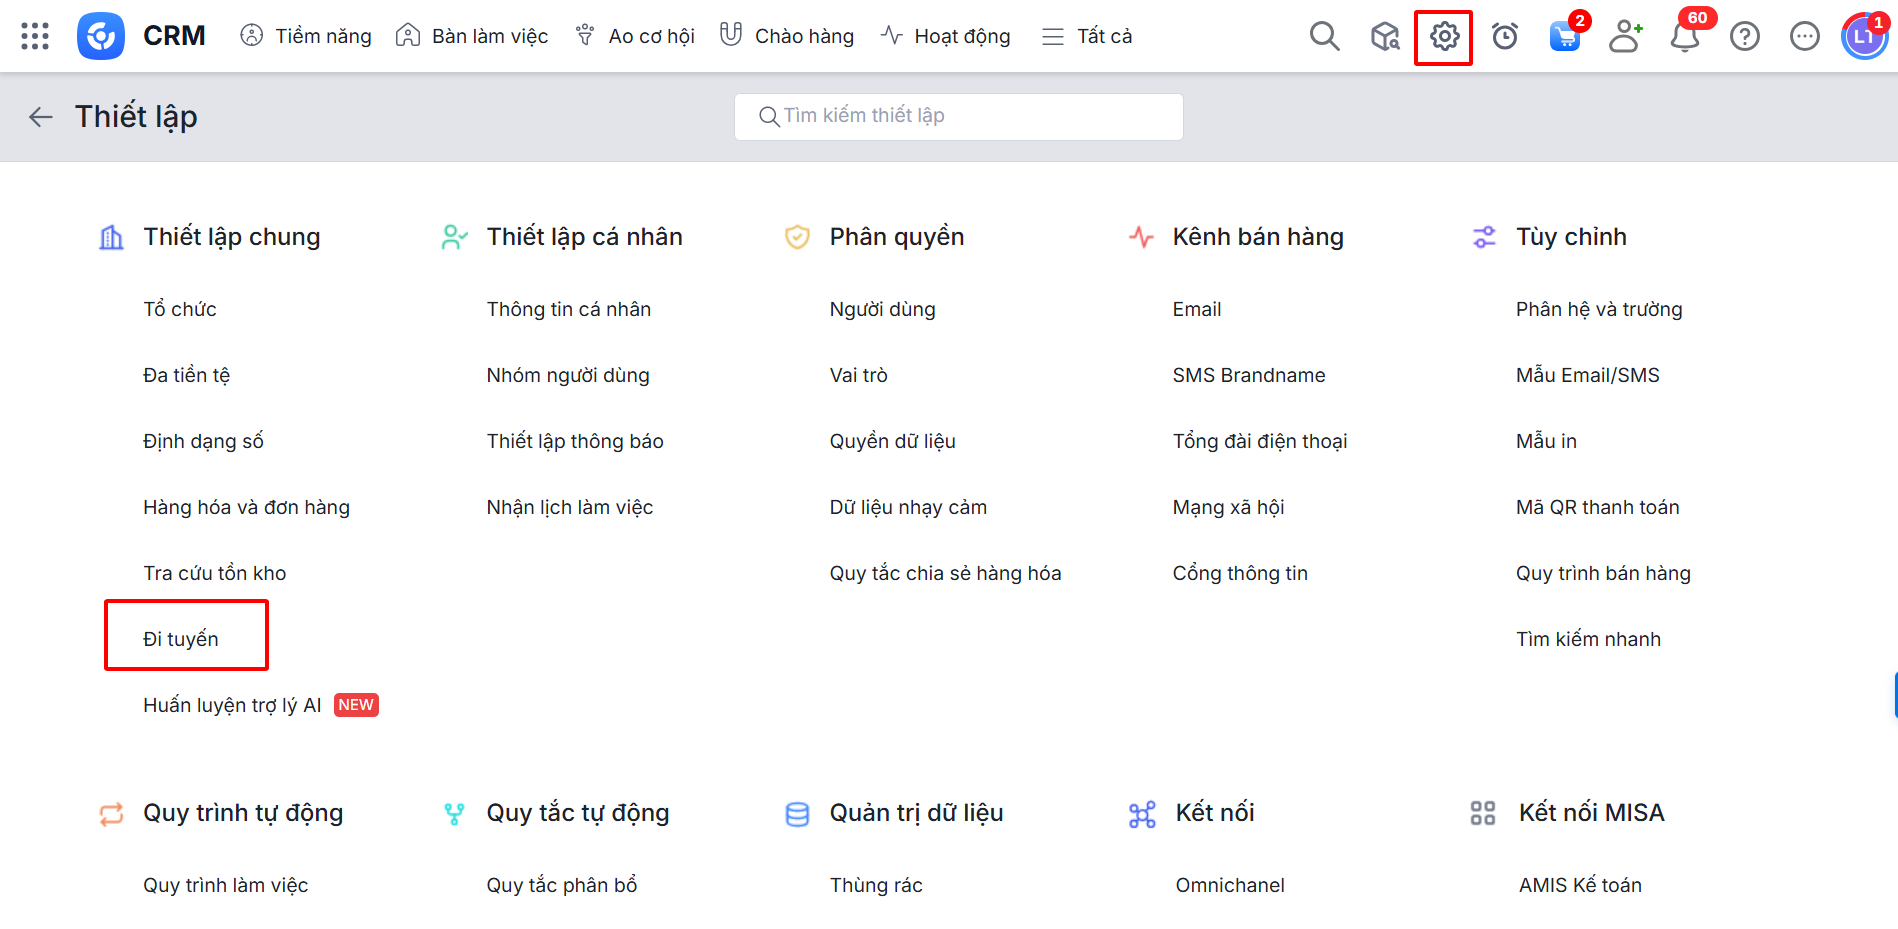Open the shopping cart icon
Screen dimensions: 1898x929
click(x=1564, y=37)
